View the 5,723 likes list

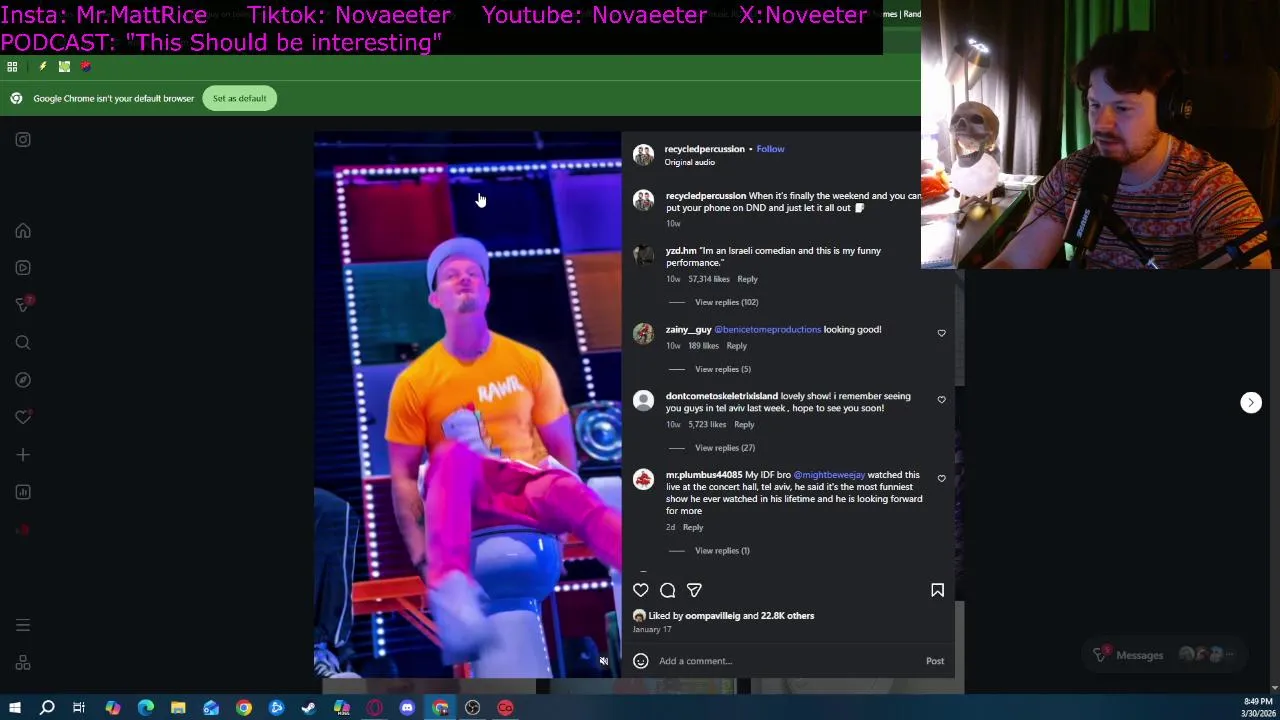pyautogui.click(x=707, y=425)
